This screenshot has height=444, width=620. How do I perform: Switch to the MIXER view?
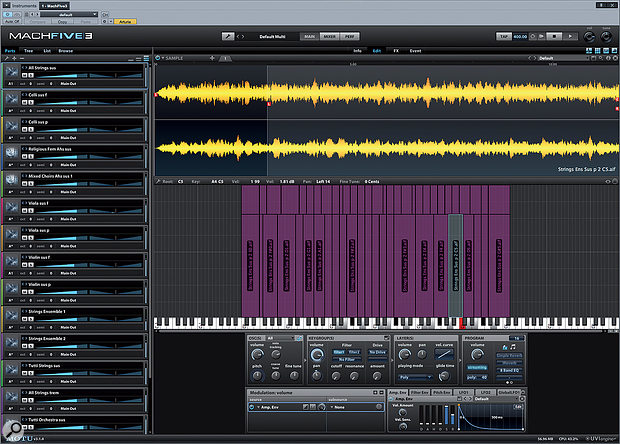pyautogui.click(x=329, y=36)
